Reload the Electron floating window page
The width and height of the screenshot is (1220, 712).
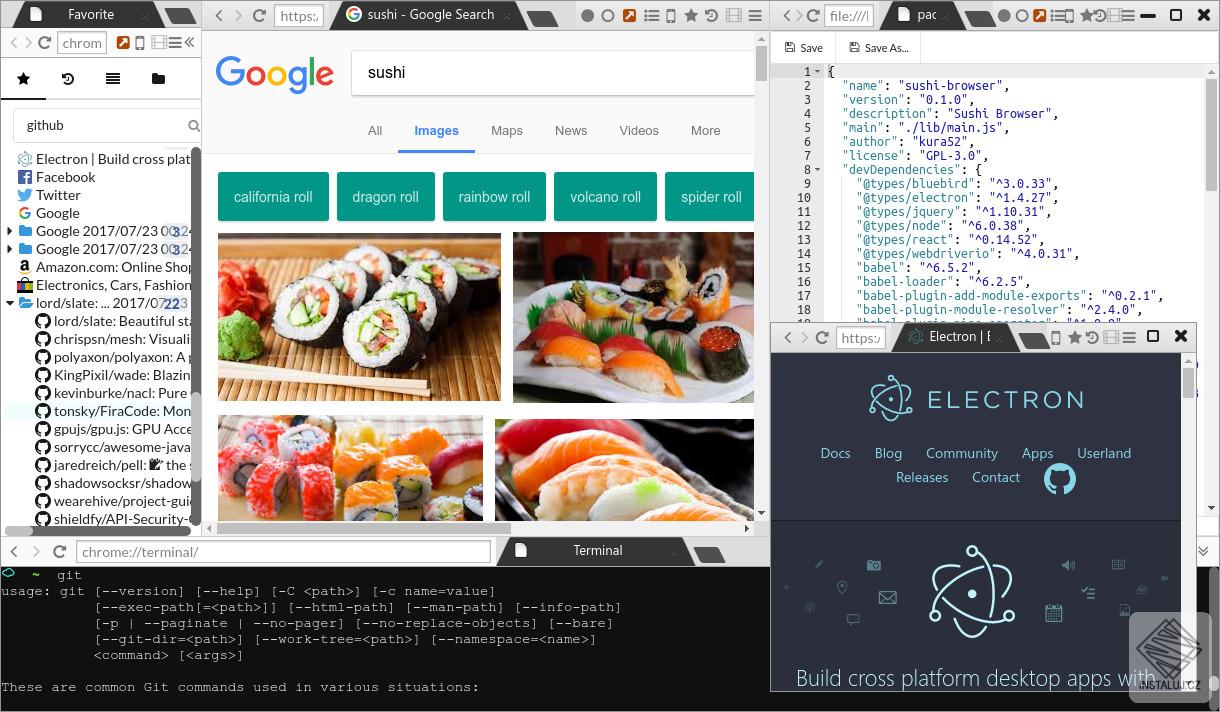tap(822, 338)
